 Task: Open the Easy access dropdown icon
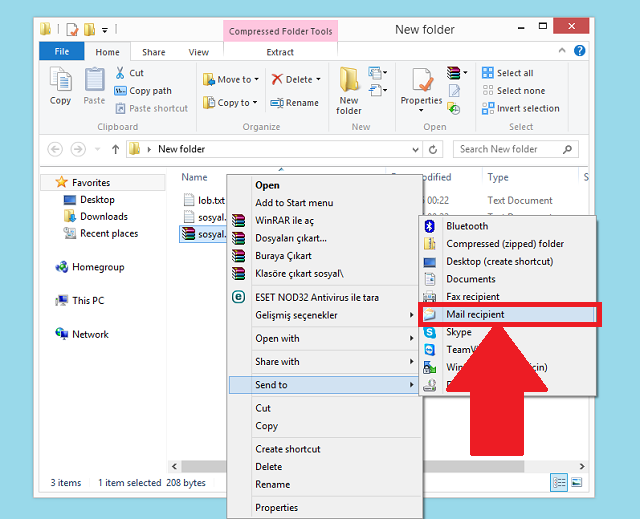[378, 90]
